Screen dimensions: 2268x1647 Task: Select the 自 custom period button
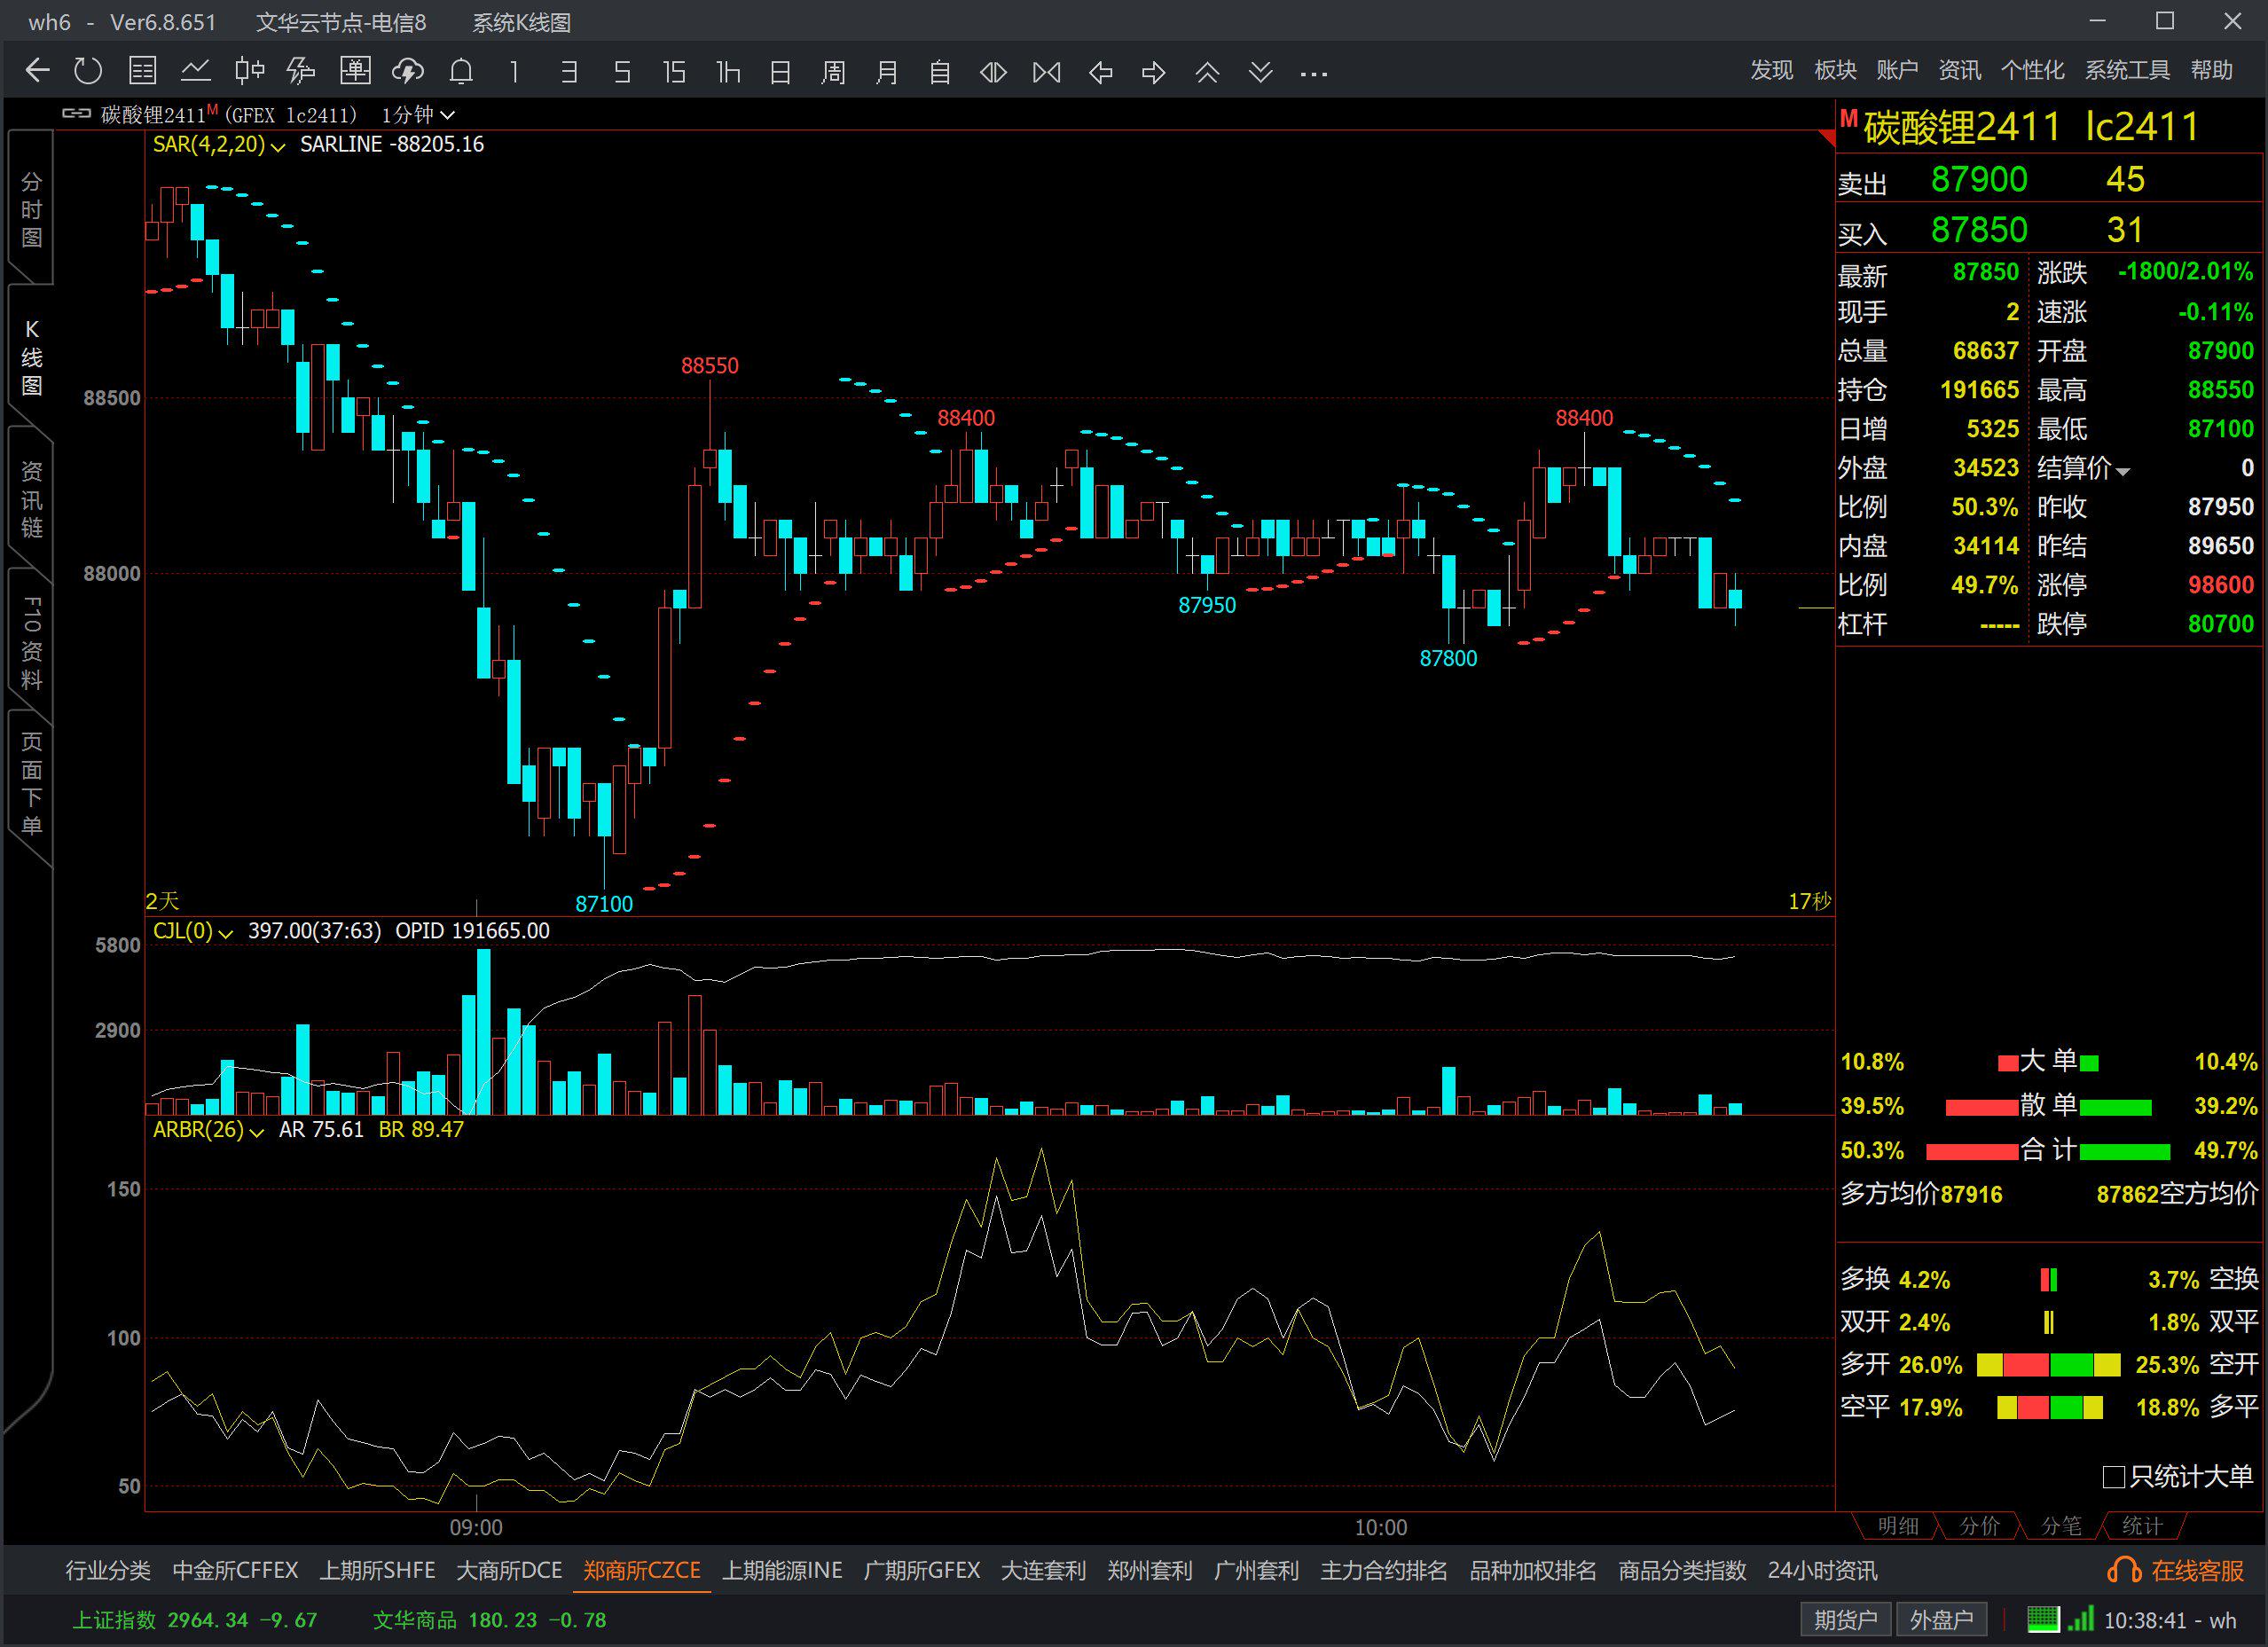point(940,72)
